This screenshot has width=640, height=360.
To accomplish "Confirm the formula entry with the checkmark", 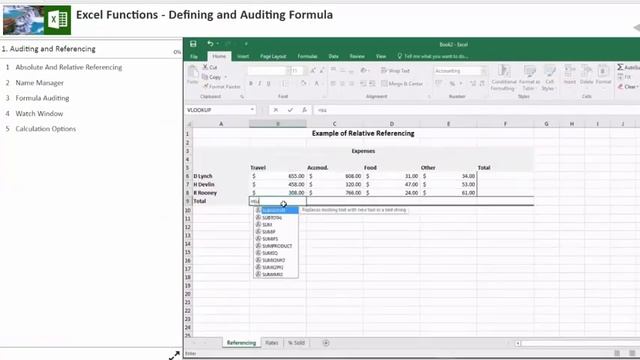I will [290, 110].
